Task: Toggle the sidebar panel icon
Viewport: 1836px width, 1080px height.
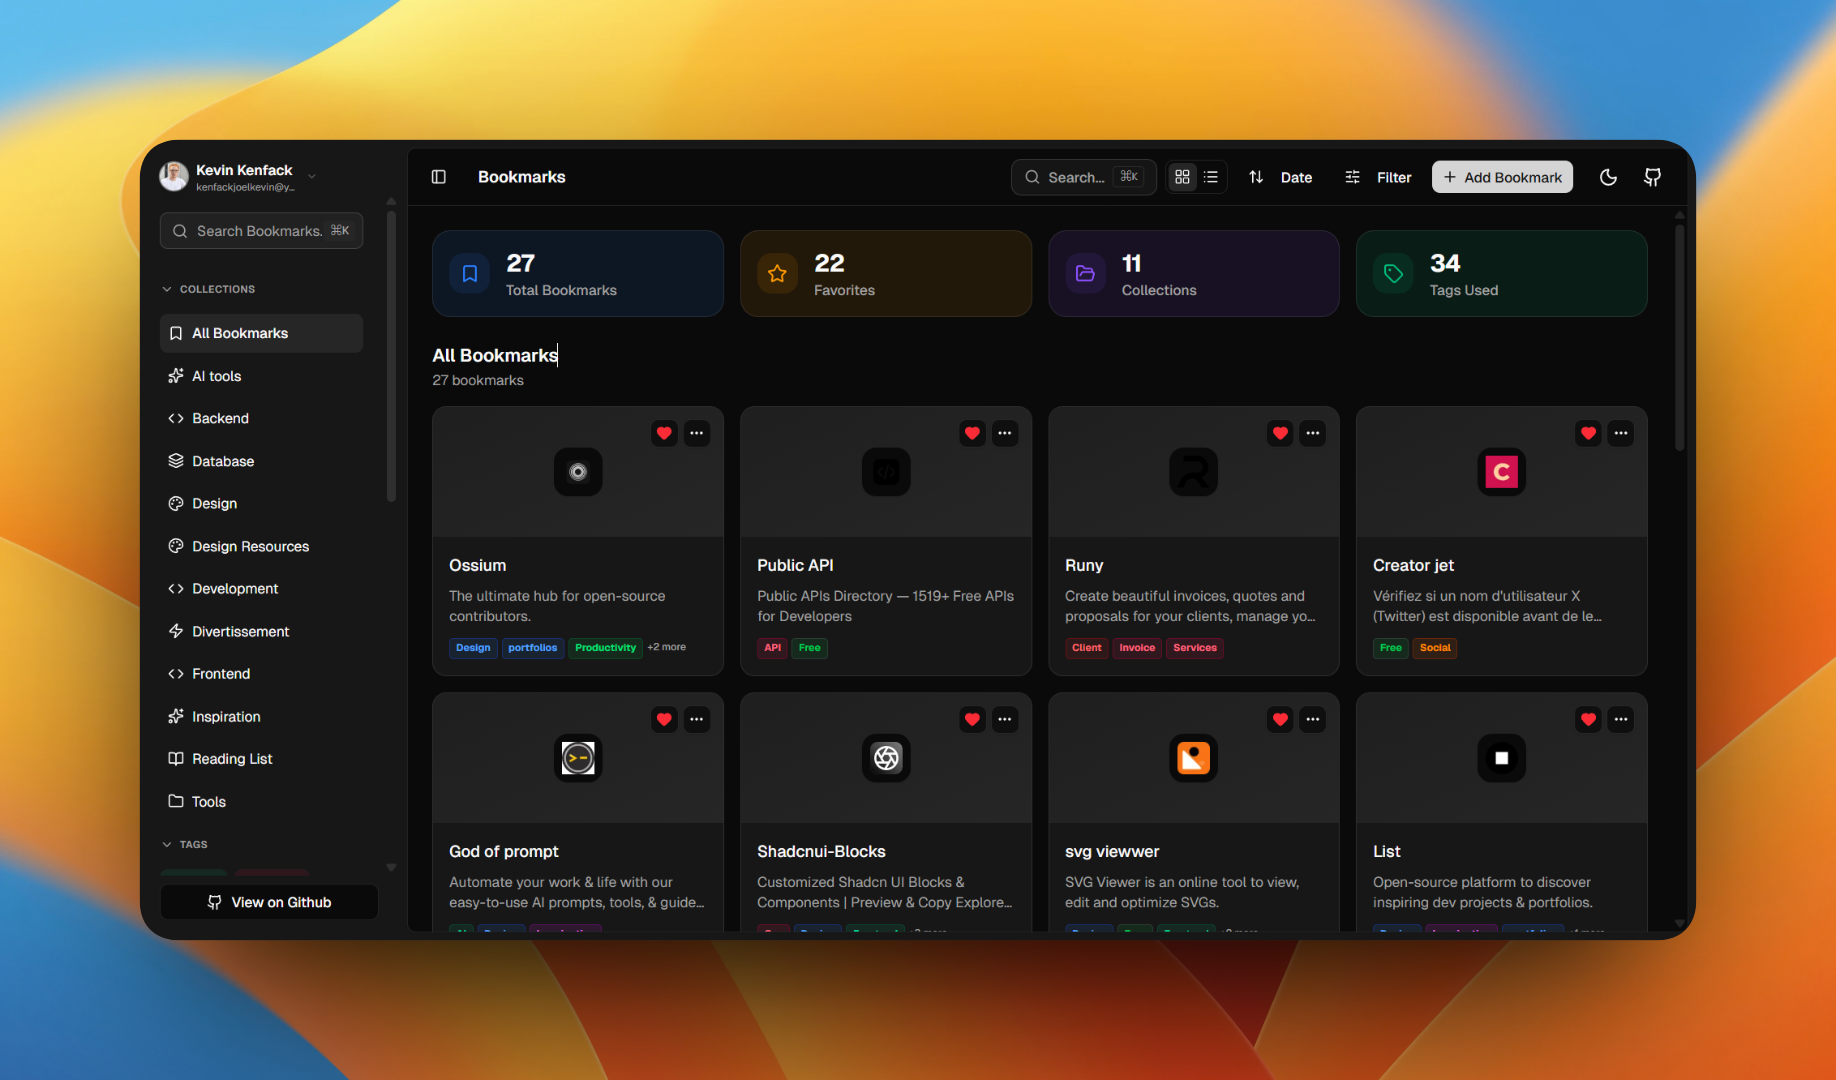Action: (x=438, y=177)
